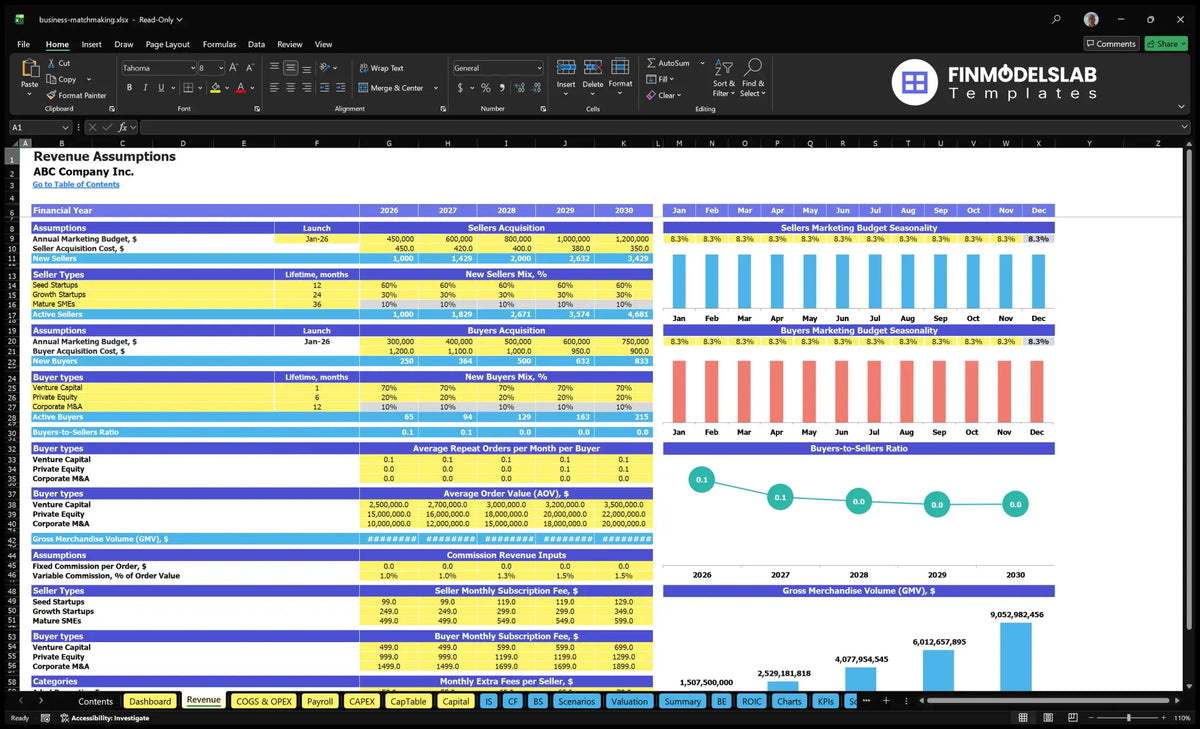Click the Decrease Decimal icon
Viewport: 1200px width, 729px height.
(x=536, y=87)
